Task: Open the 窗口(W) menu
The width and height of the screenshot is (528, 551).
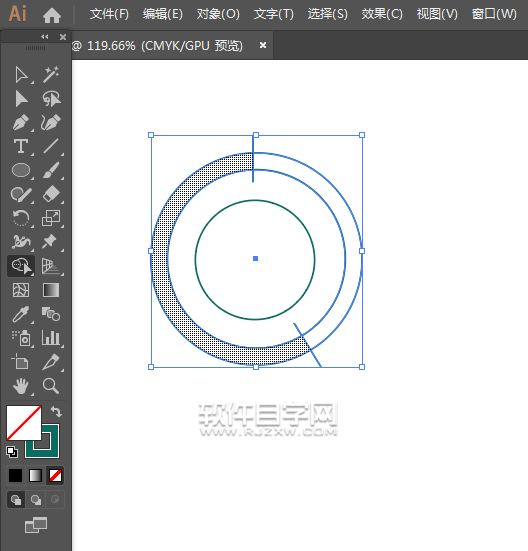Action: (x=494, y=14)
